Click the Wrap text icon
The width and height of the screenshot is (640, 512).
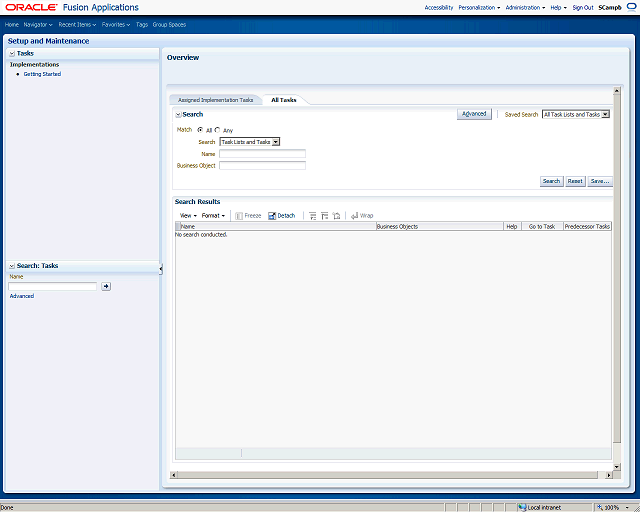(354, 216)
